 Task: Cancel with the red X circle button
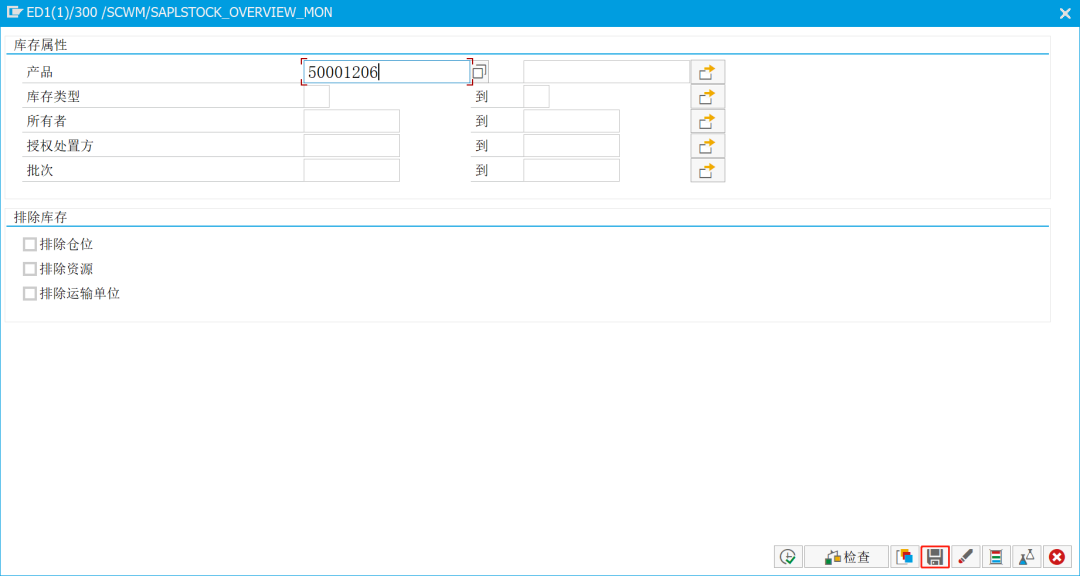coord(1057,557)
